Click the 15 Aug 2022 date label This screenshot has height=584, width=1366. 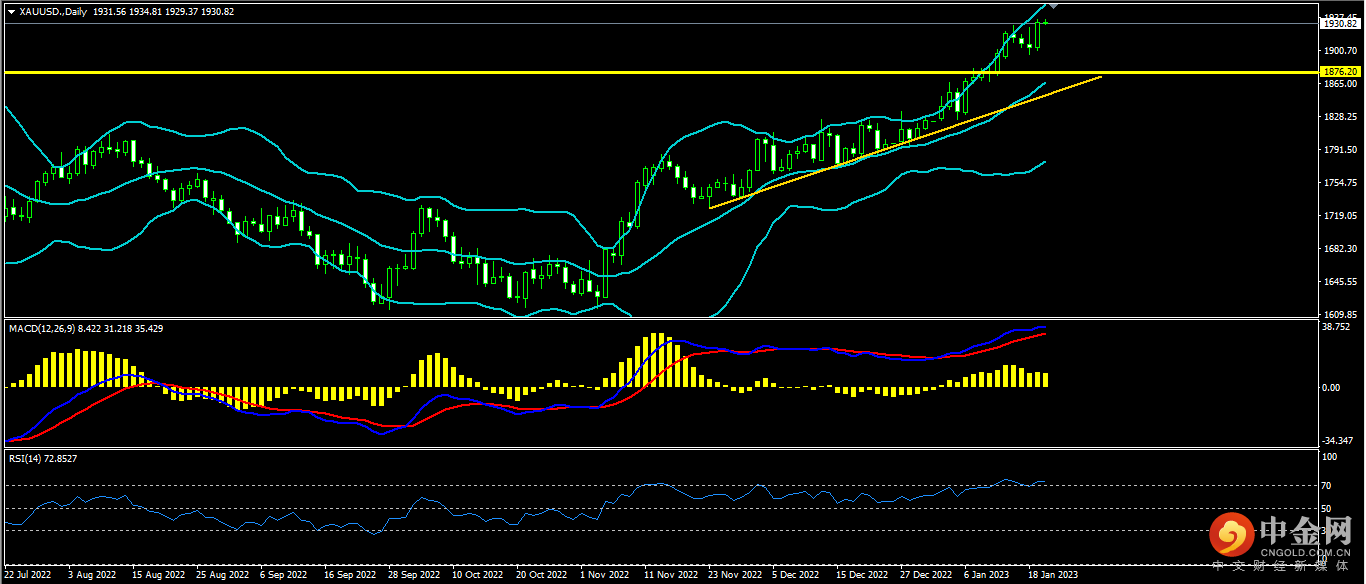pos(160,576)
